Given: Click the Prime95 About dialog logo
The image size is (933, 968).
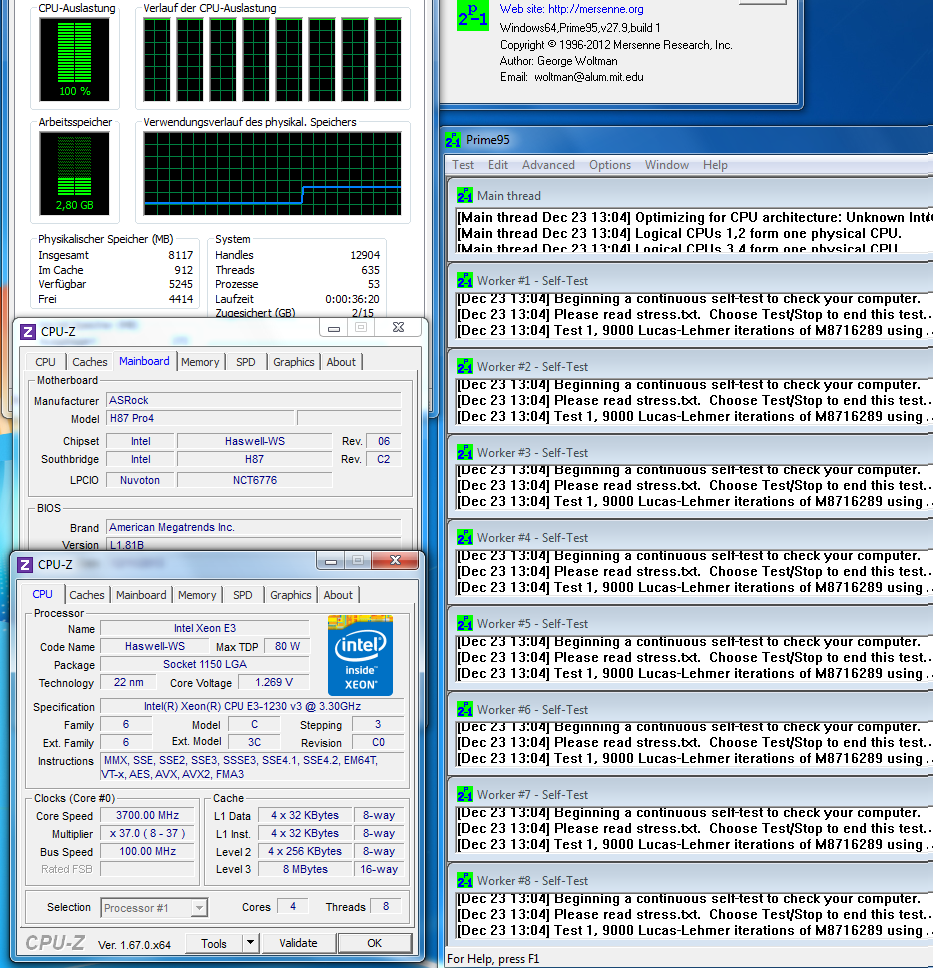Looking at the screenshot, I should (472, 15).
